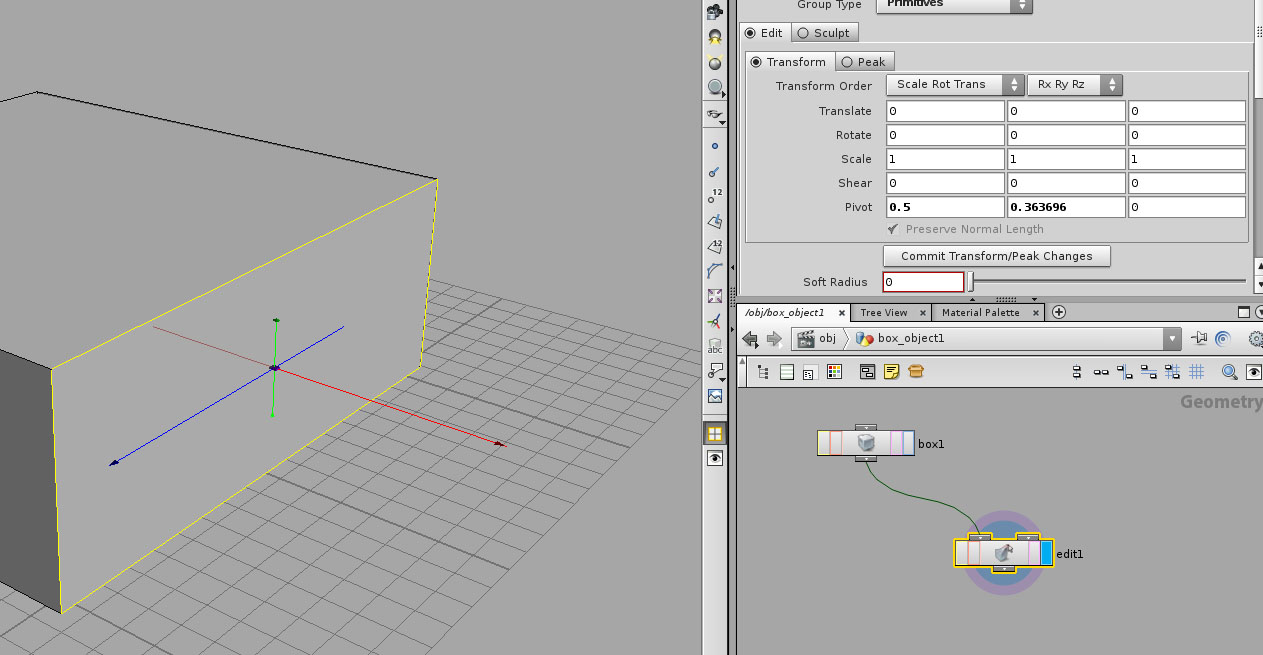Go forward in network editor history
1263x655 pixels.
pos(773,339)
